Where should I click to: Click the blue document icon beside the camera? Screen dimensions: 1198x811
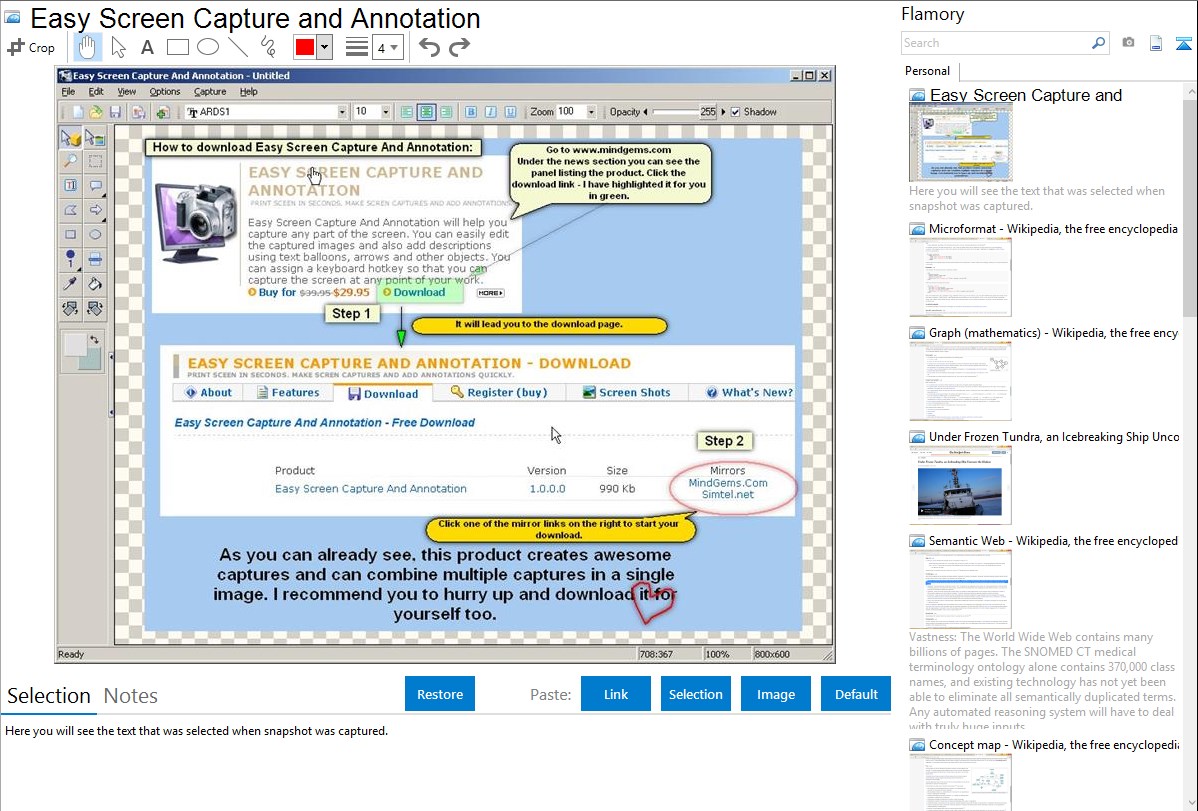1156,43
